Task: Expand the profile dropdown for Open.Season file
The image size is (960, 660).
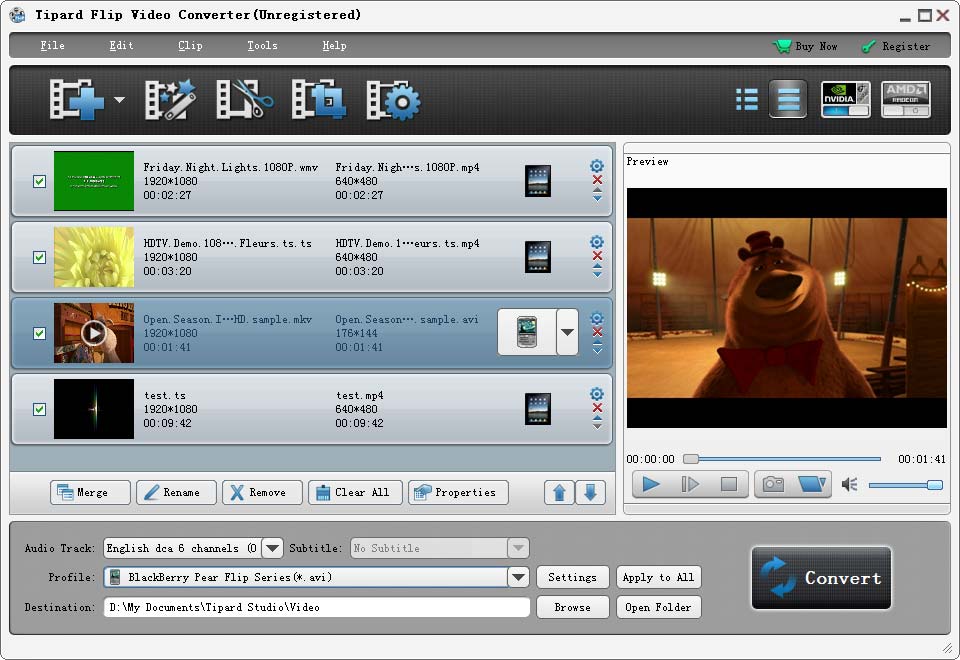Action: [x=567, y=332]
